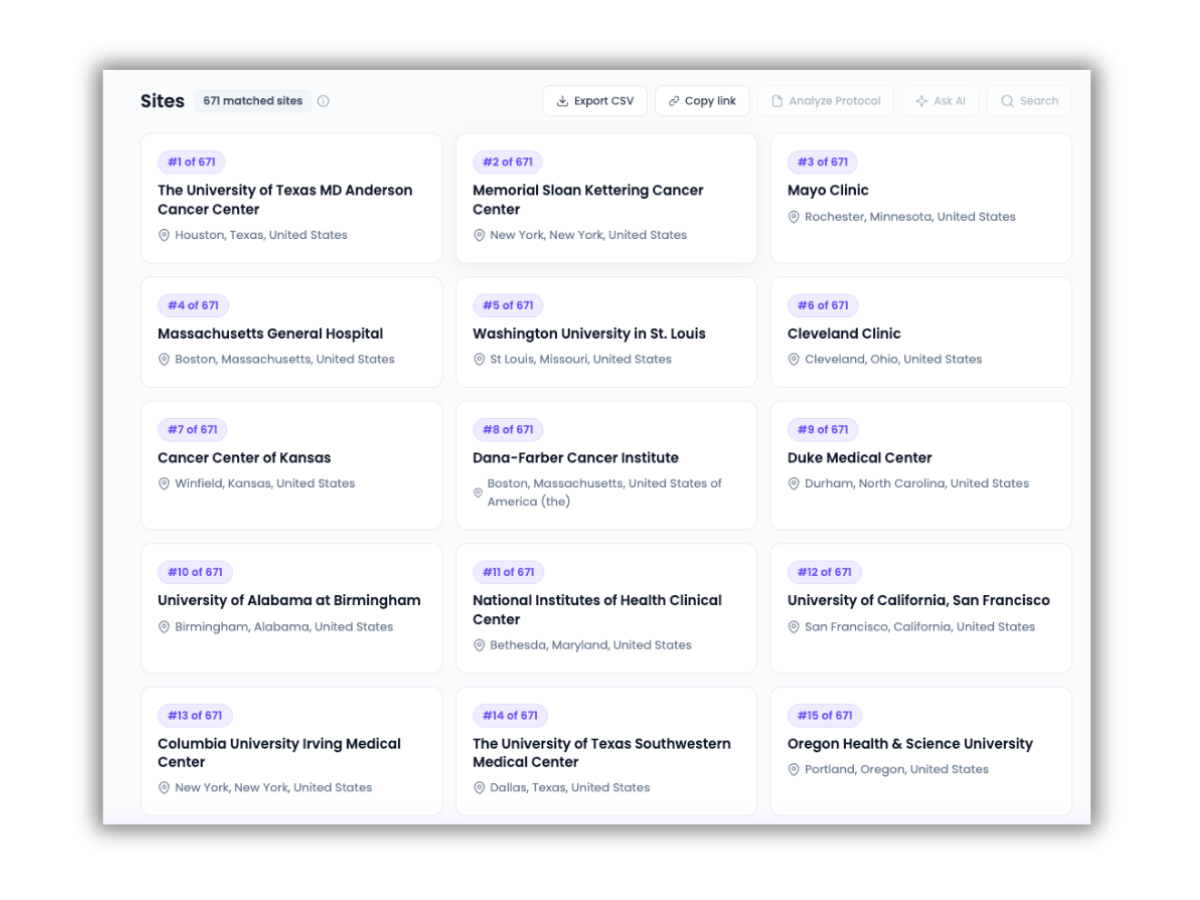The height and width of the screenshot is (900, 1200).
Task: Click the location pin next to Houston, Texas
Action: tap(164, 235)
